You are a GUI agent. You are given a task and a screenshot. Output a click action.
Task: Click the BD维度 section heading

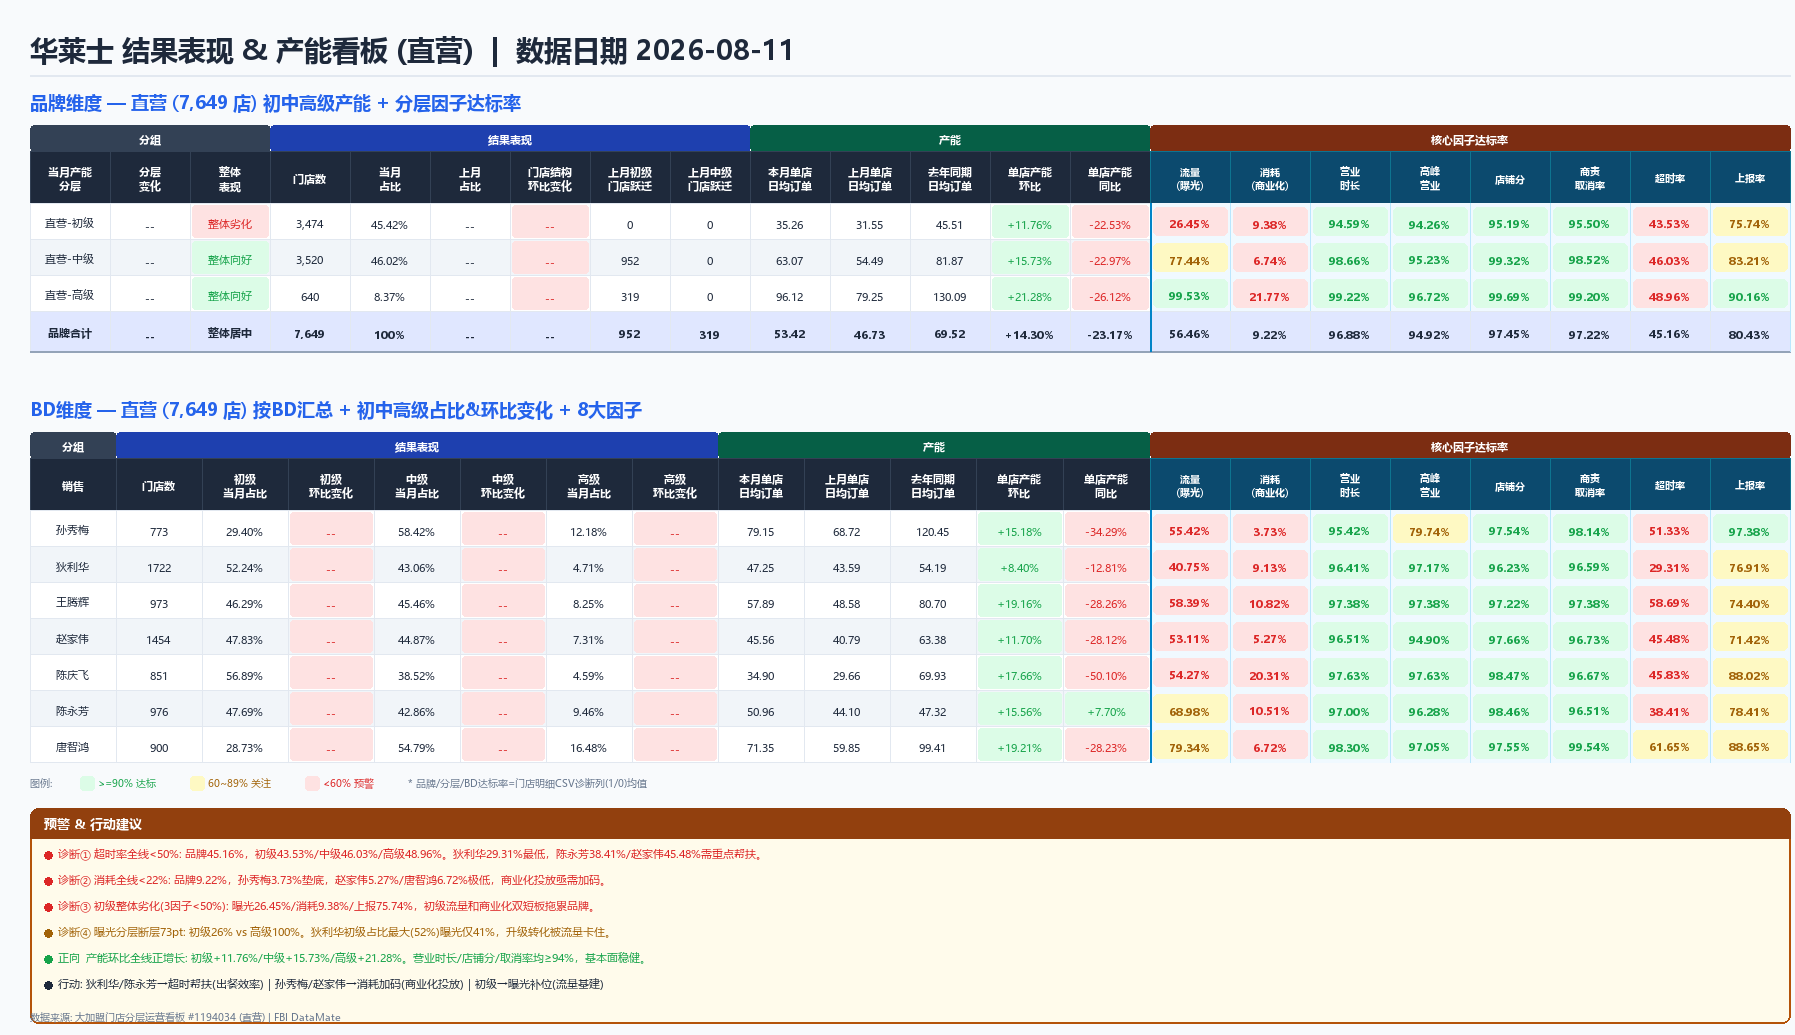click(x=336, y=411)
